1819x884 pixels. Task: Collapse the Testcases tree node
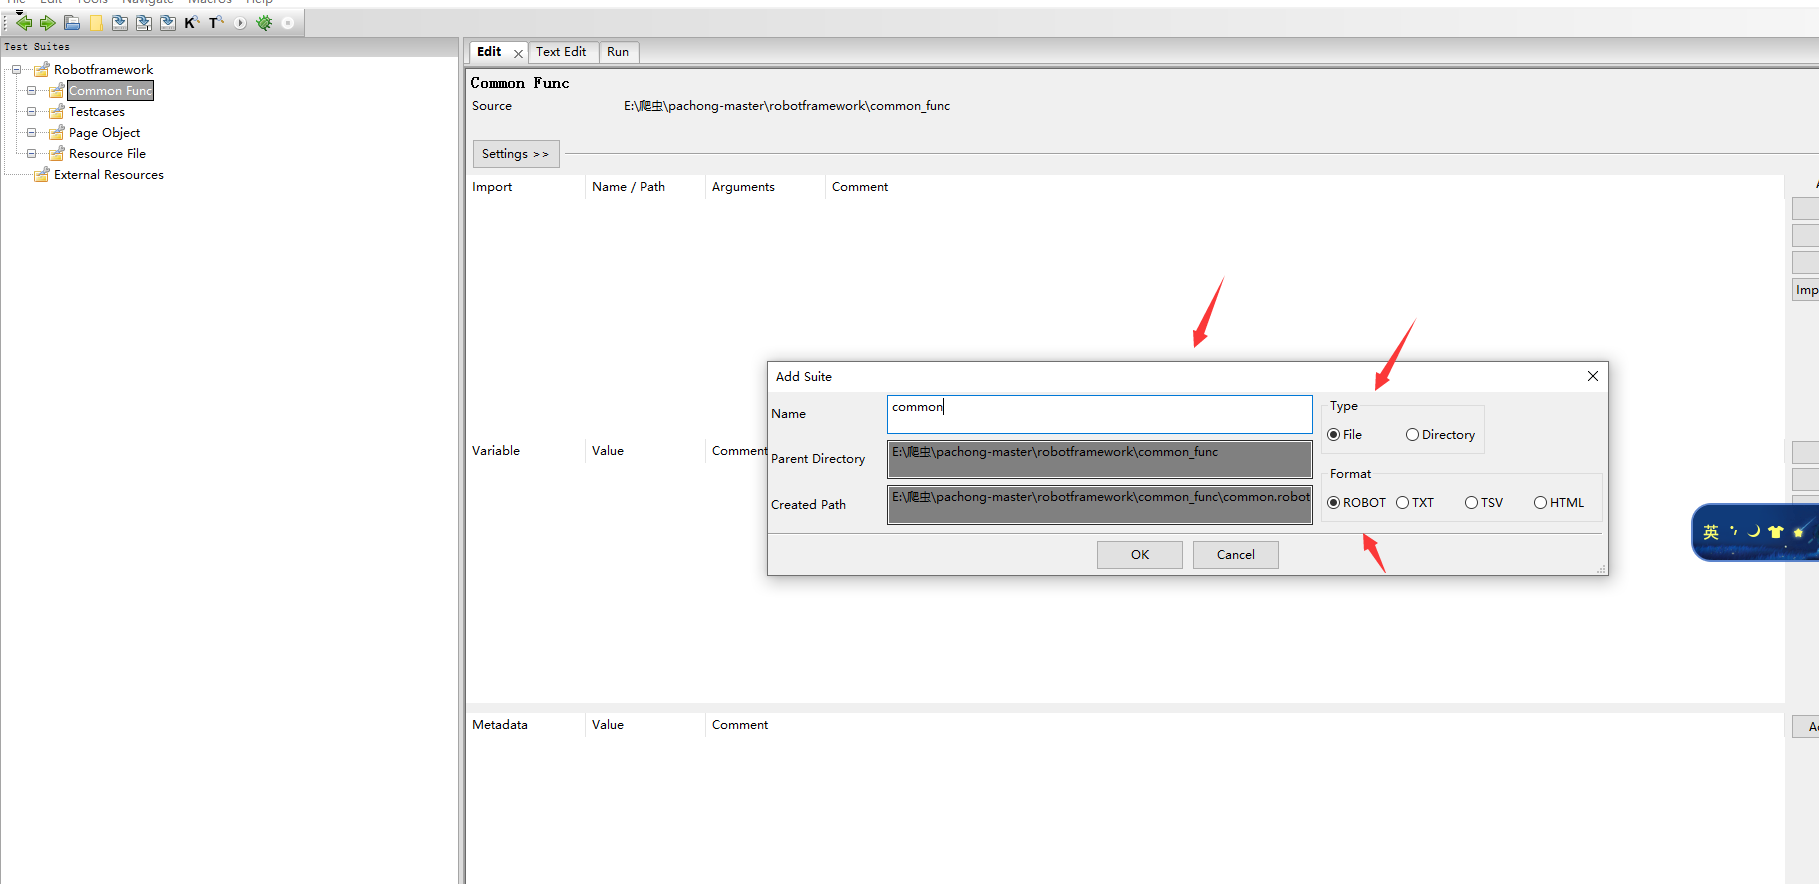point(31,111)
